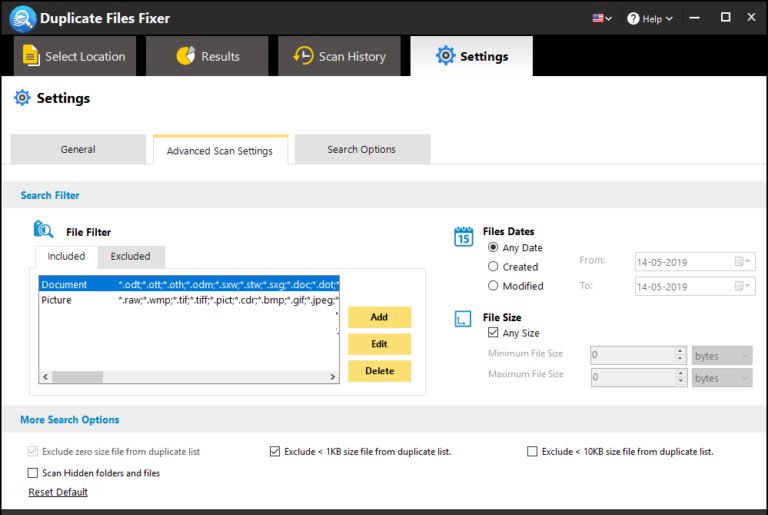The image size is (768, 515).
Task: Click the File Size ruler icon
Action: [463, 319]
